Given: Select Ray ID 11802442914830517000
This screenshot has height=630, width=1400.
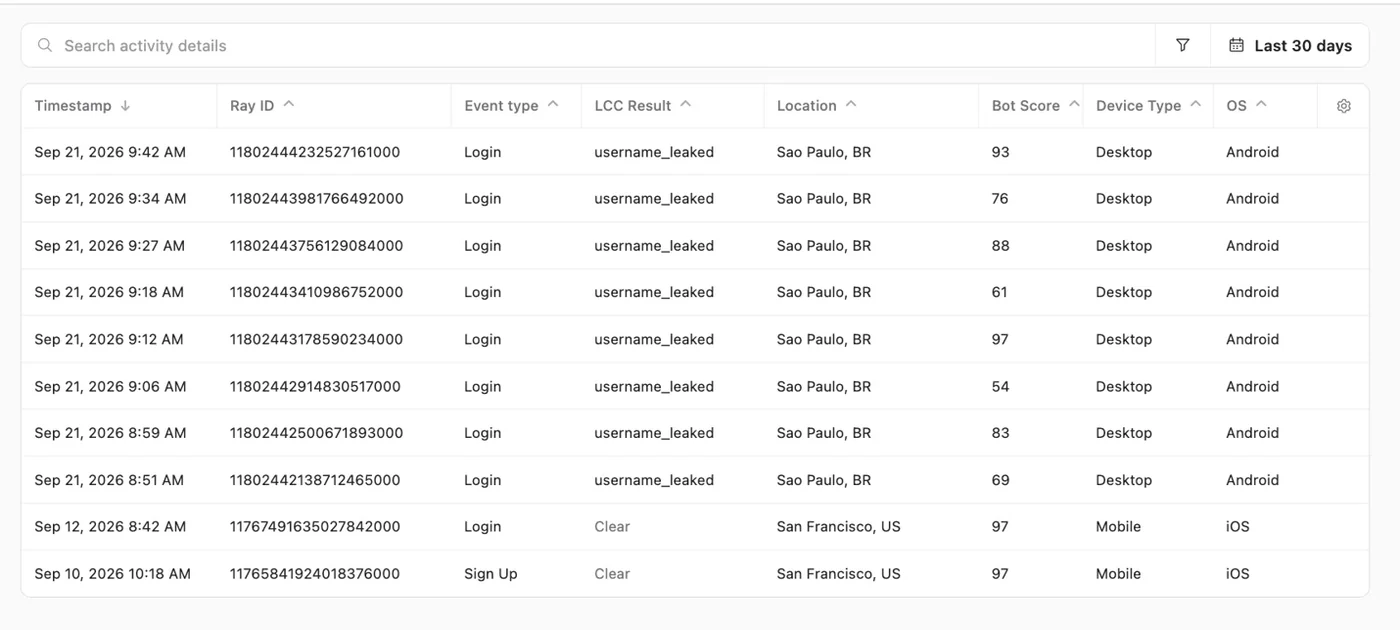Looking at the screenshot, I should click(x=315, y=386).
